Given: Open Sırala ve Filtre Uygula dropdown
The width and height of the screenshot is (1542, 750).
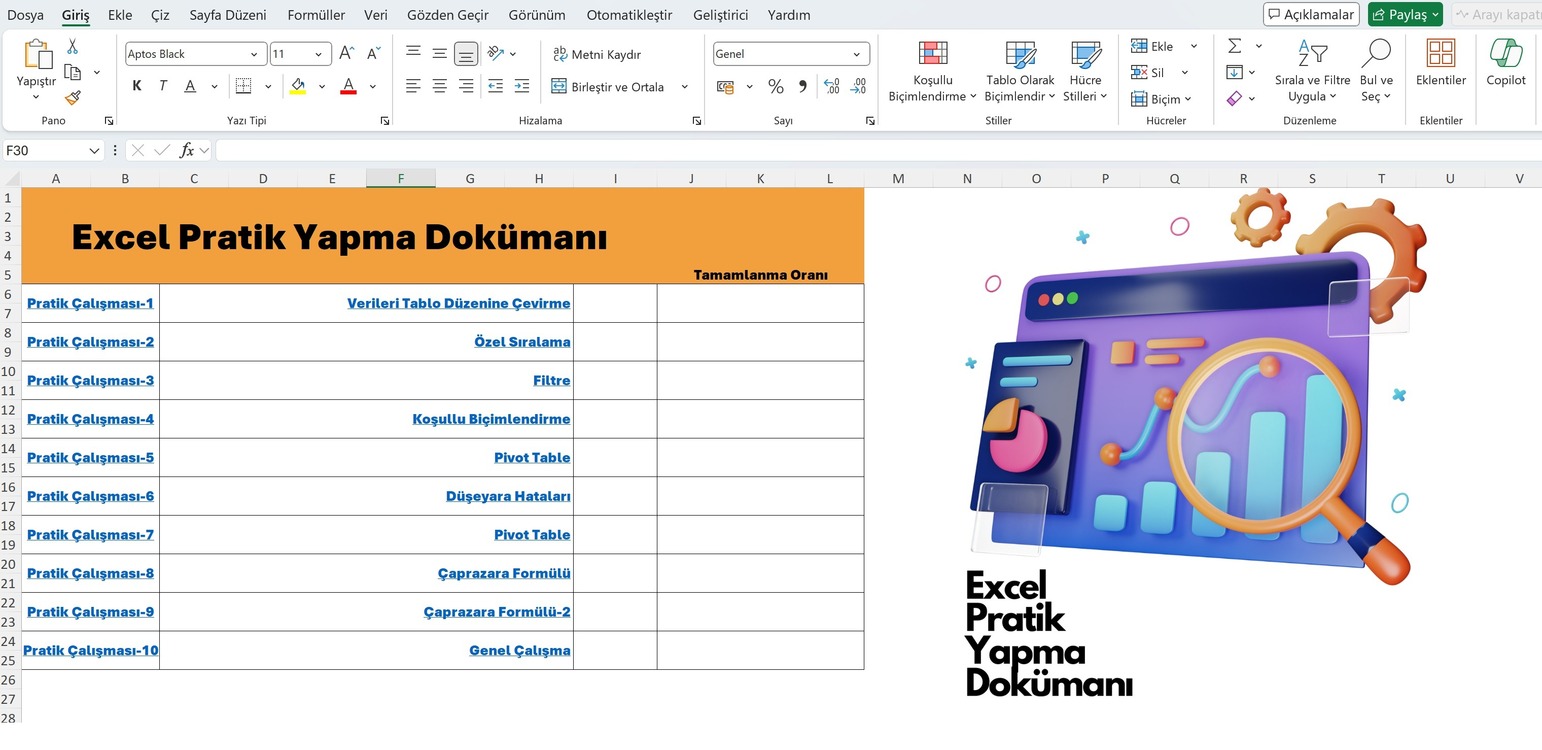Looking at the screenshot, I should pyautogui.click(x=1312, y=70).
